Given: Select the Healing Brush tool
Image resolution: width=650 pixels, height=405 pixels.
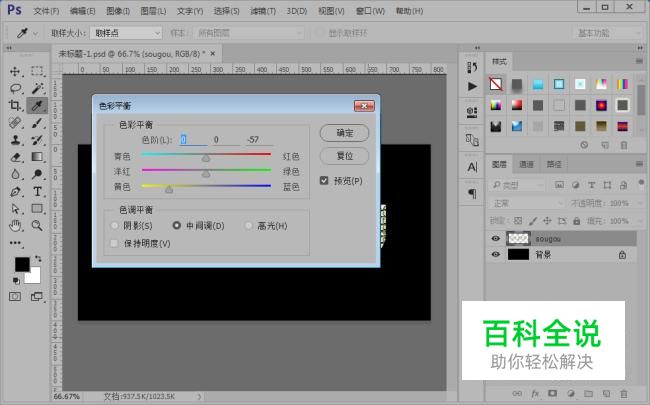Looking at the screenshot, I should click(15, 123).
